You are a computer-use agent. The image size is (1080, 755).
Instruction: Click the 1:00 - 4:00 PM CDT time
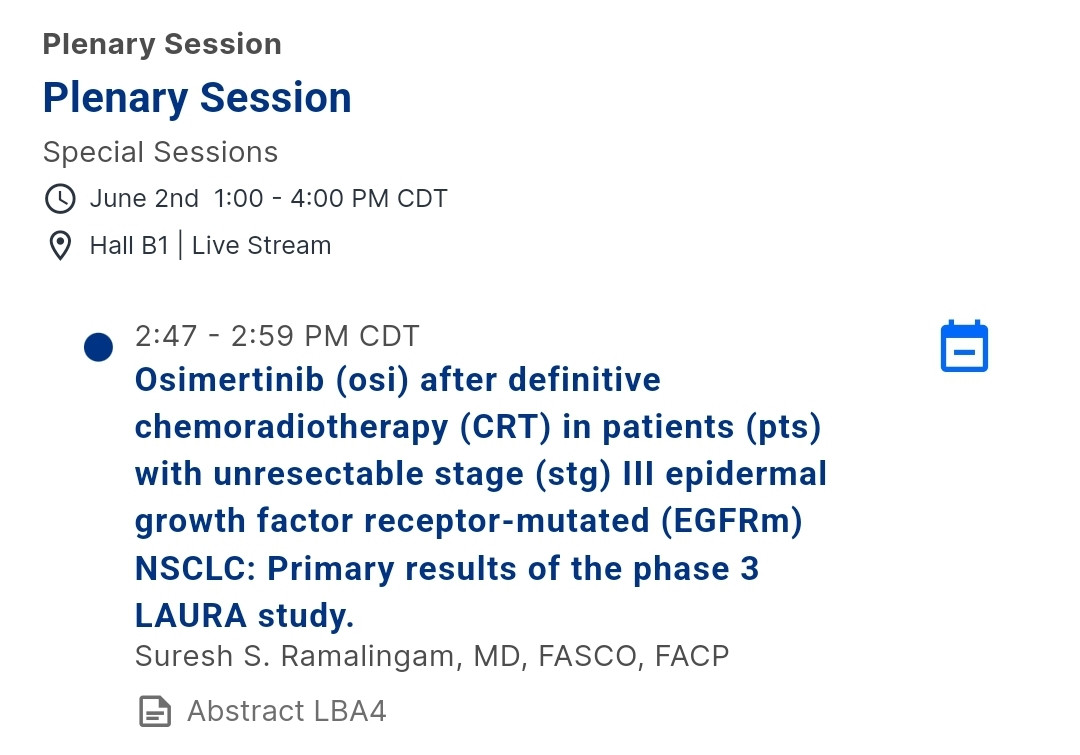point(330,198)
